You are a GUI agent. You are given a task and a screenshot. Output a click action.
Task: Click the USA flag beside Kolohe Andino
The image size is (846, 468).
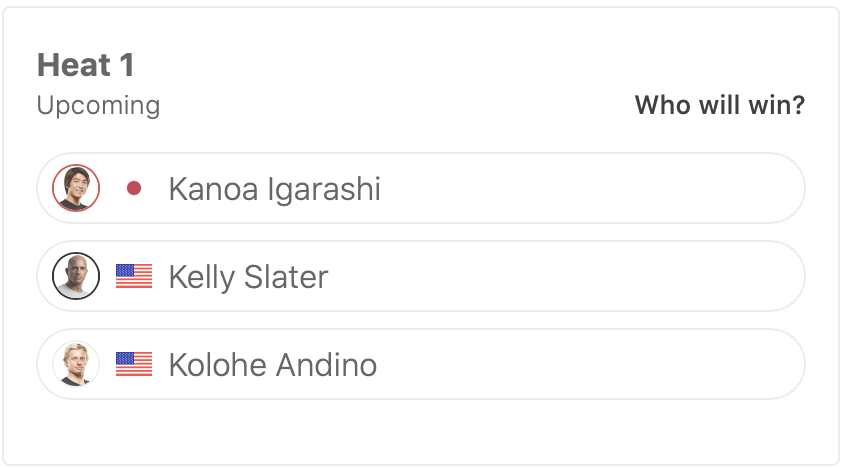(134, 364)
